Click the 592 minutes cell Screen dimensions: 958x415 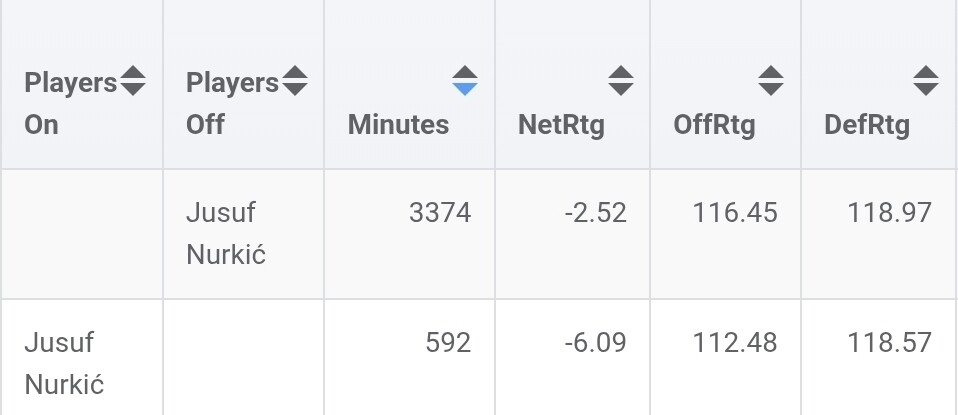click(448, 343)
